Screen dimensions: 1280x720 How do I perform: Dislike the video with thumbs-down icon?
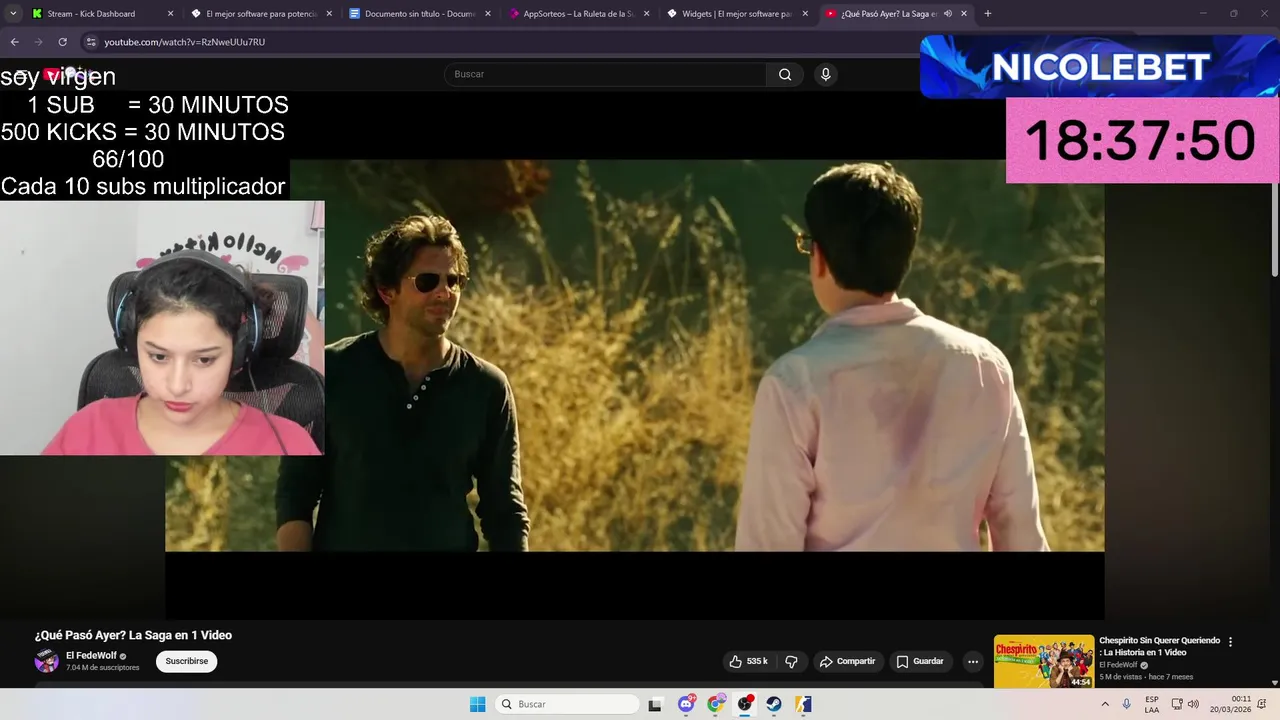pyautogui.click(x=791, y=661)
